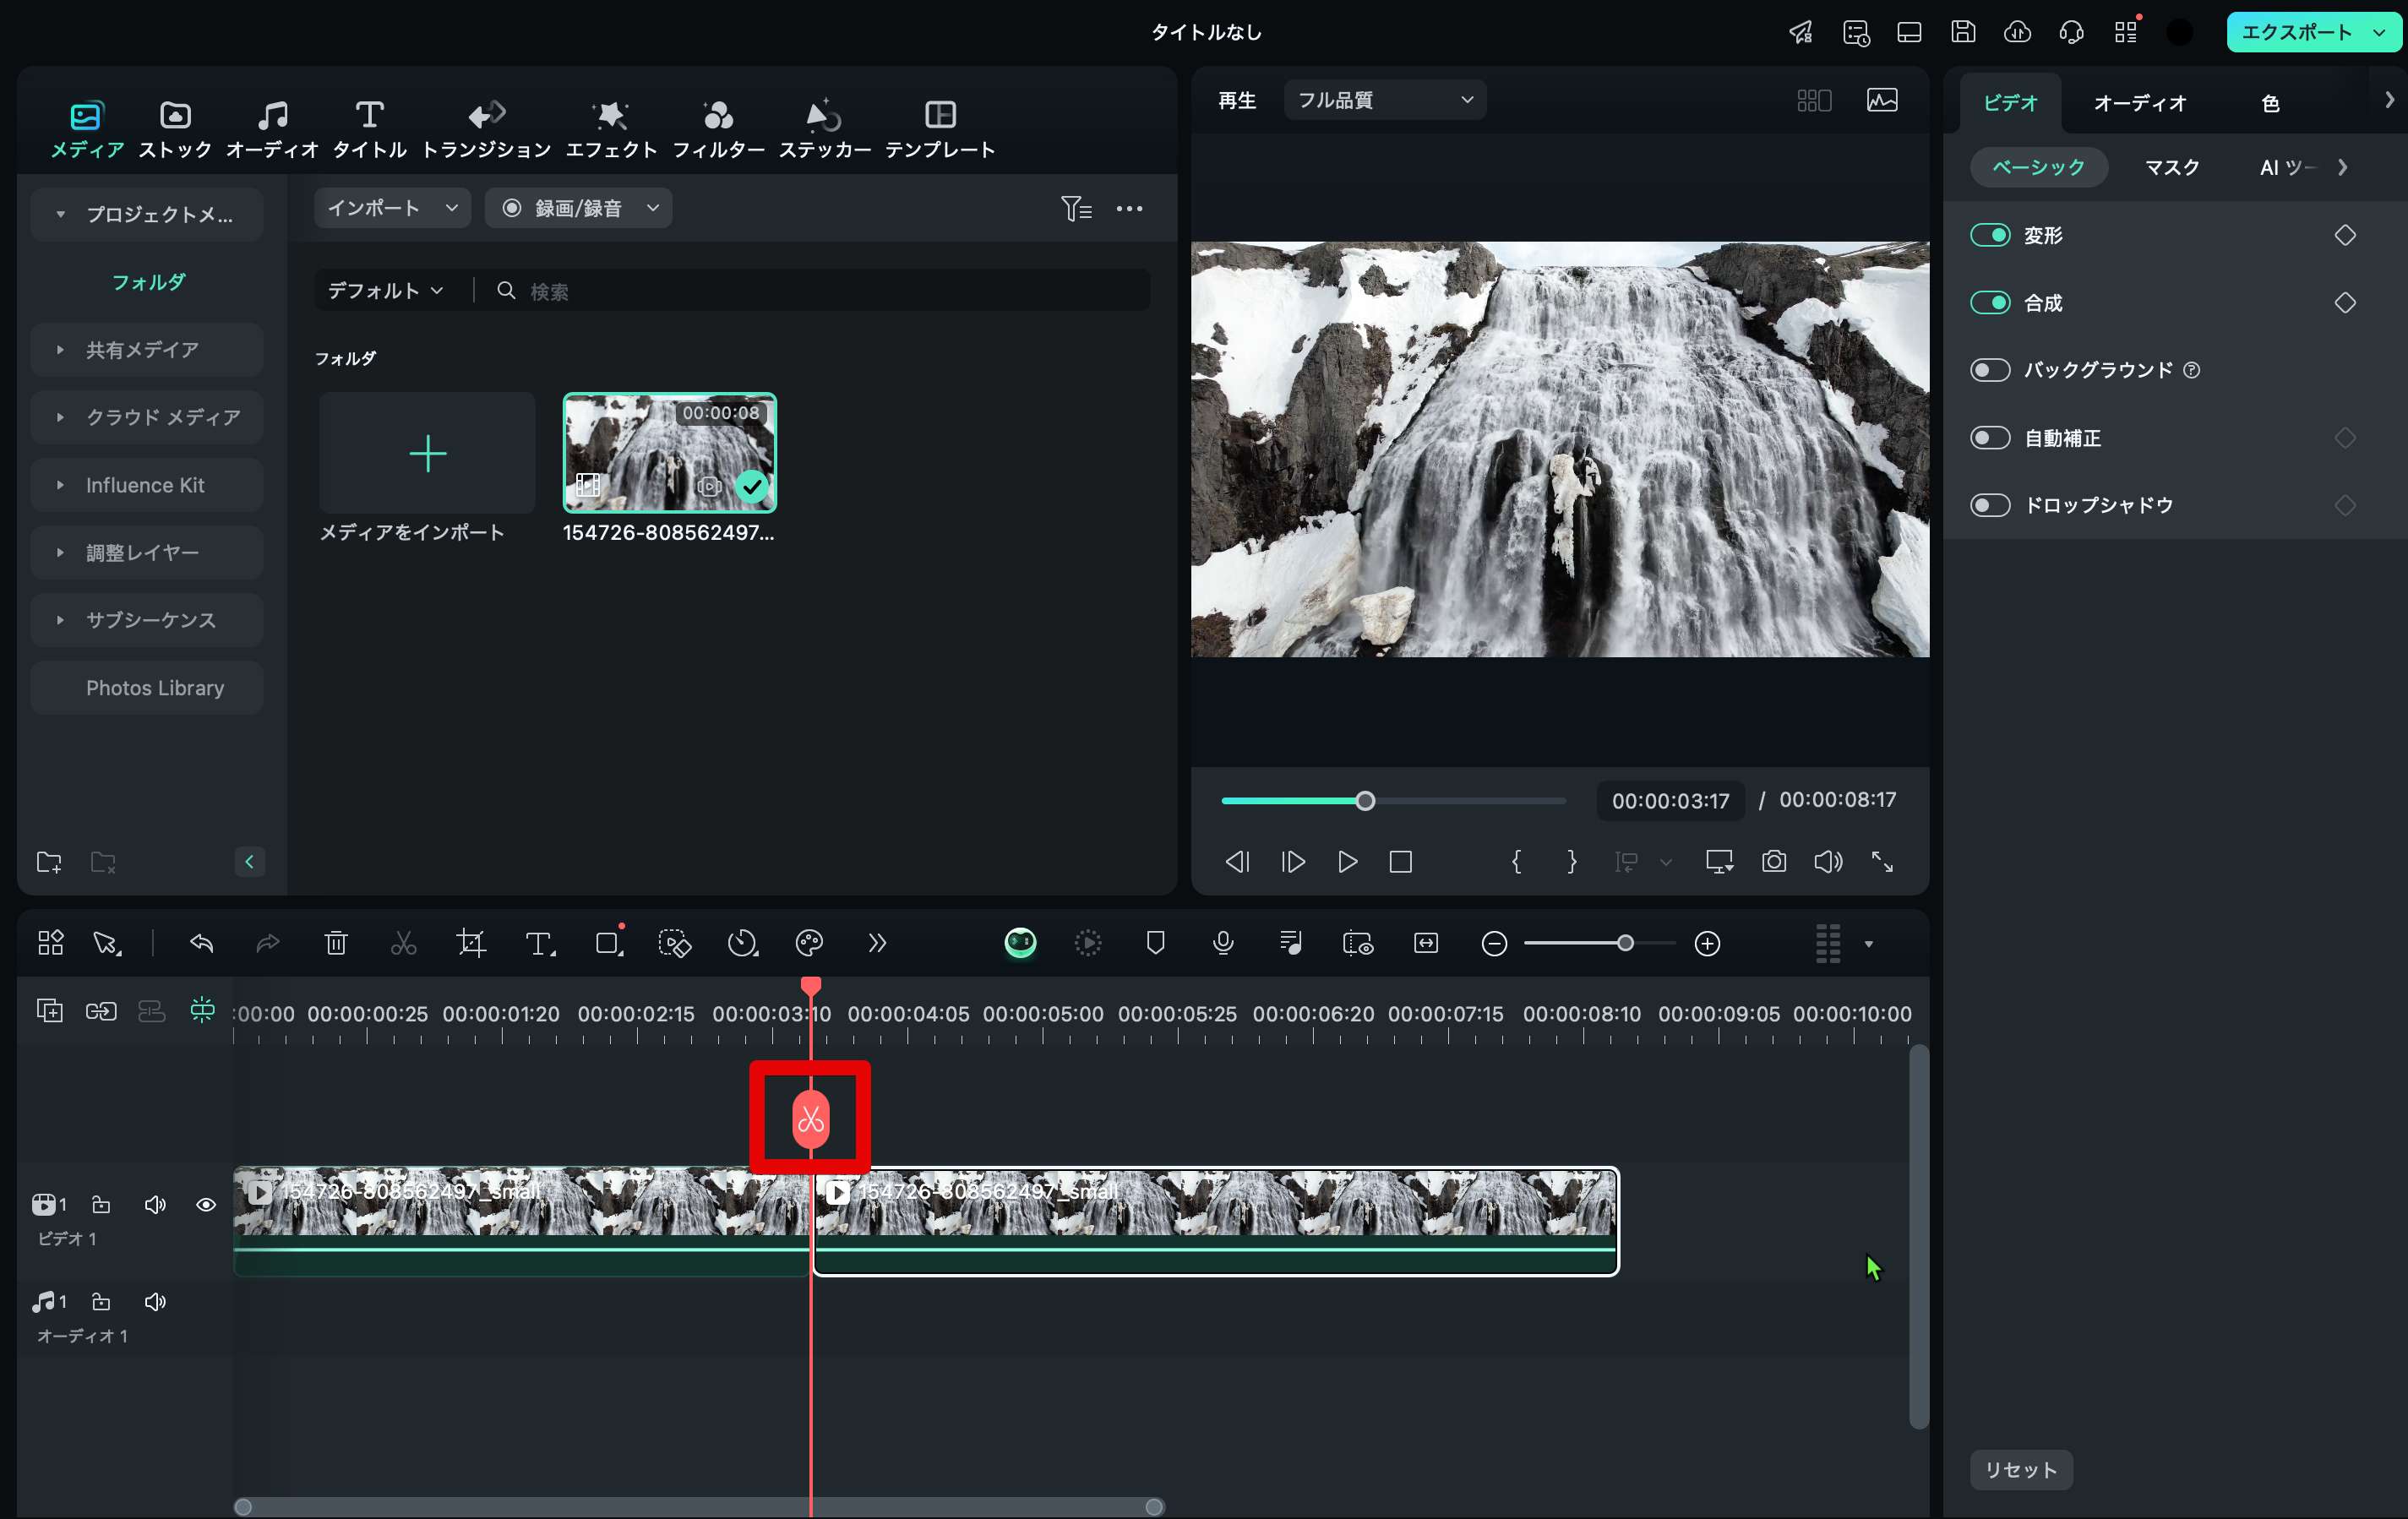This screenshot has height=1519, width=2408.
Task: Click the scissors split button on playhead
Action: pos(810,1120)
